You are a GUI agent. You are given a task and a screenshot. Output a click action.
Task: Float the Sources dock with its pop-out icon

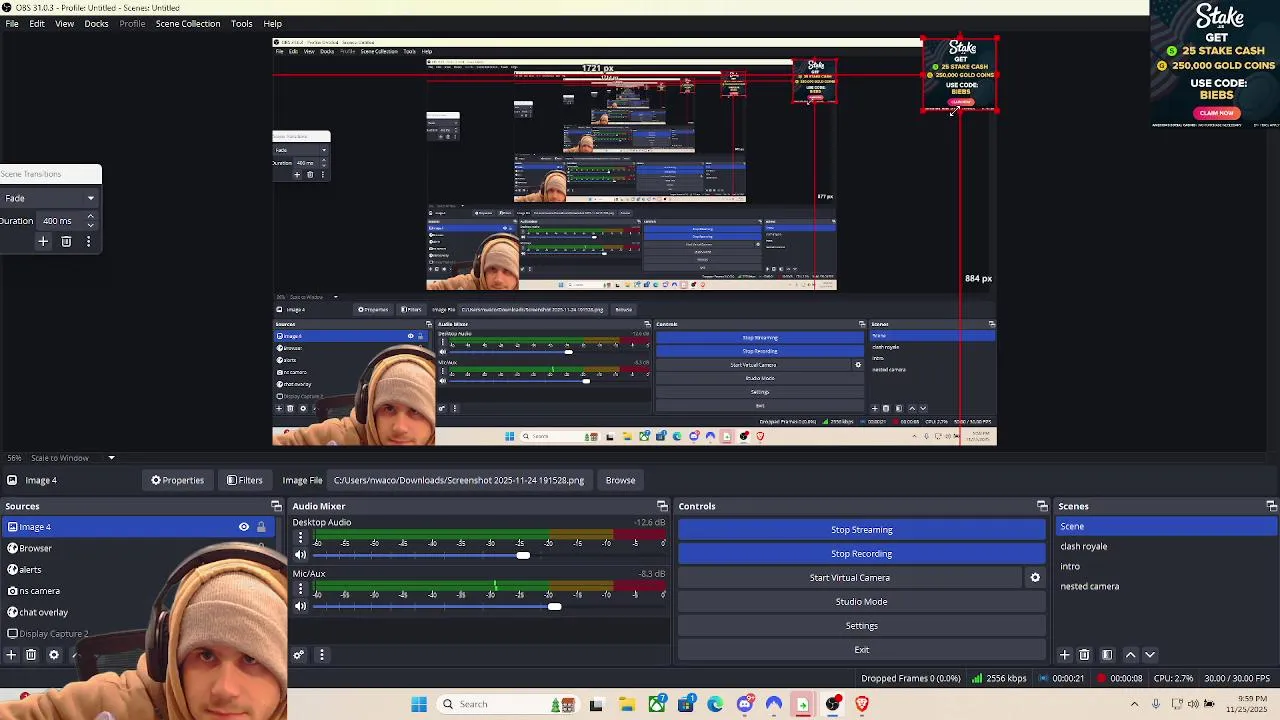pos(276,506)
